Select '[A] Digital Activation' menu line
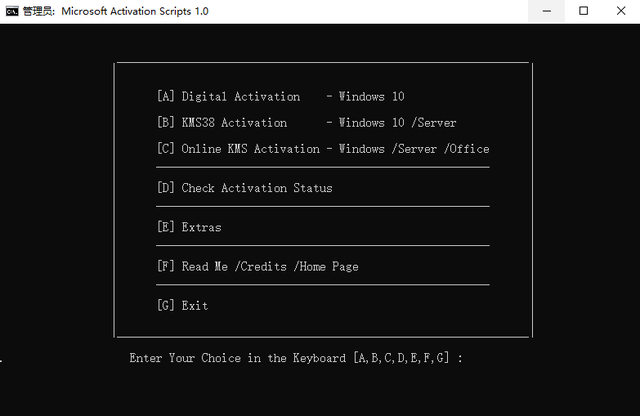This screenshot has height=416, width=640. pyautogui.click(x=281, y=96)
